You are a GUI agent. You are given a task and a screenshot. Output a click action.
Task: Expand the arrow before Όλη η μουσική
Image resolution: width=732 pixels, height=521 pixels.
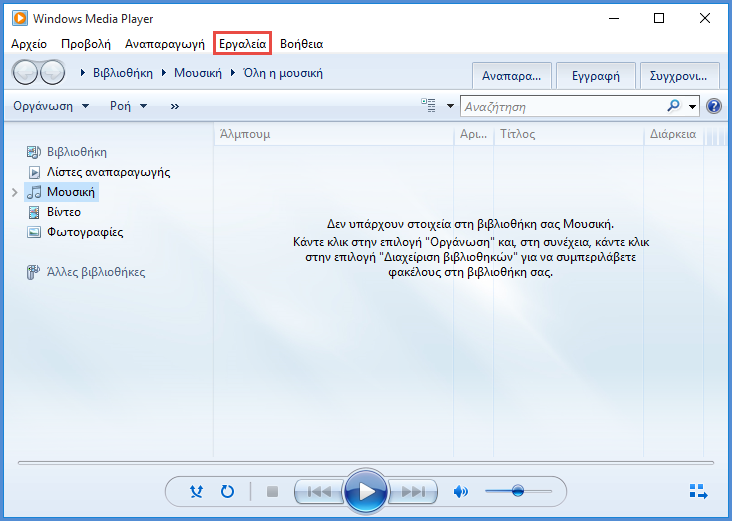click(232, 73)
